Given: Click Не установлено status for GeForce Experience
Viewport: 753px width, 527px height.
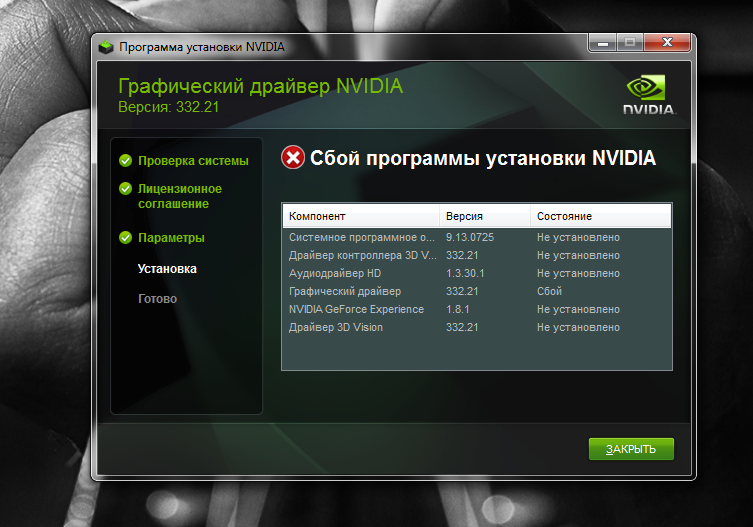Looking at the screenshot, I should click(x=578, y=309).
